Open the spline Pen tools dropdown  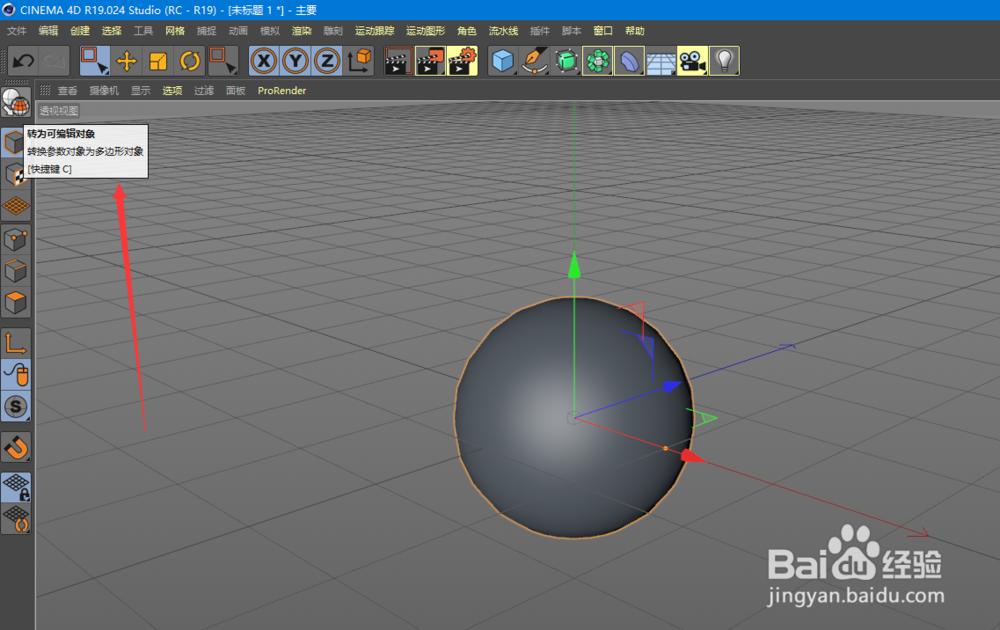point(533,61)
